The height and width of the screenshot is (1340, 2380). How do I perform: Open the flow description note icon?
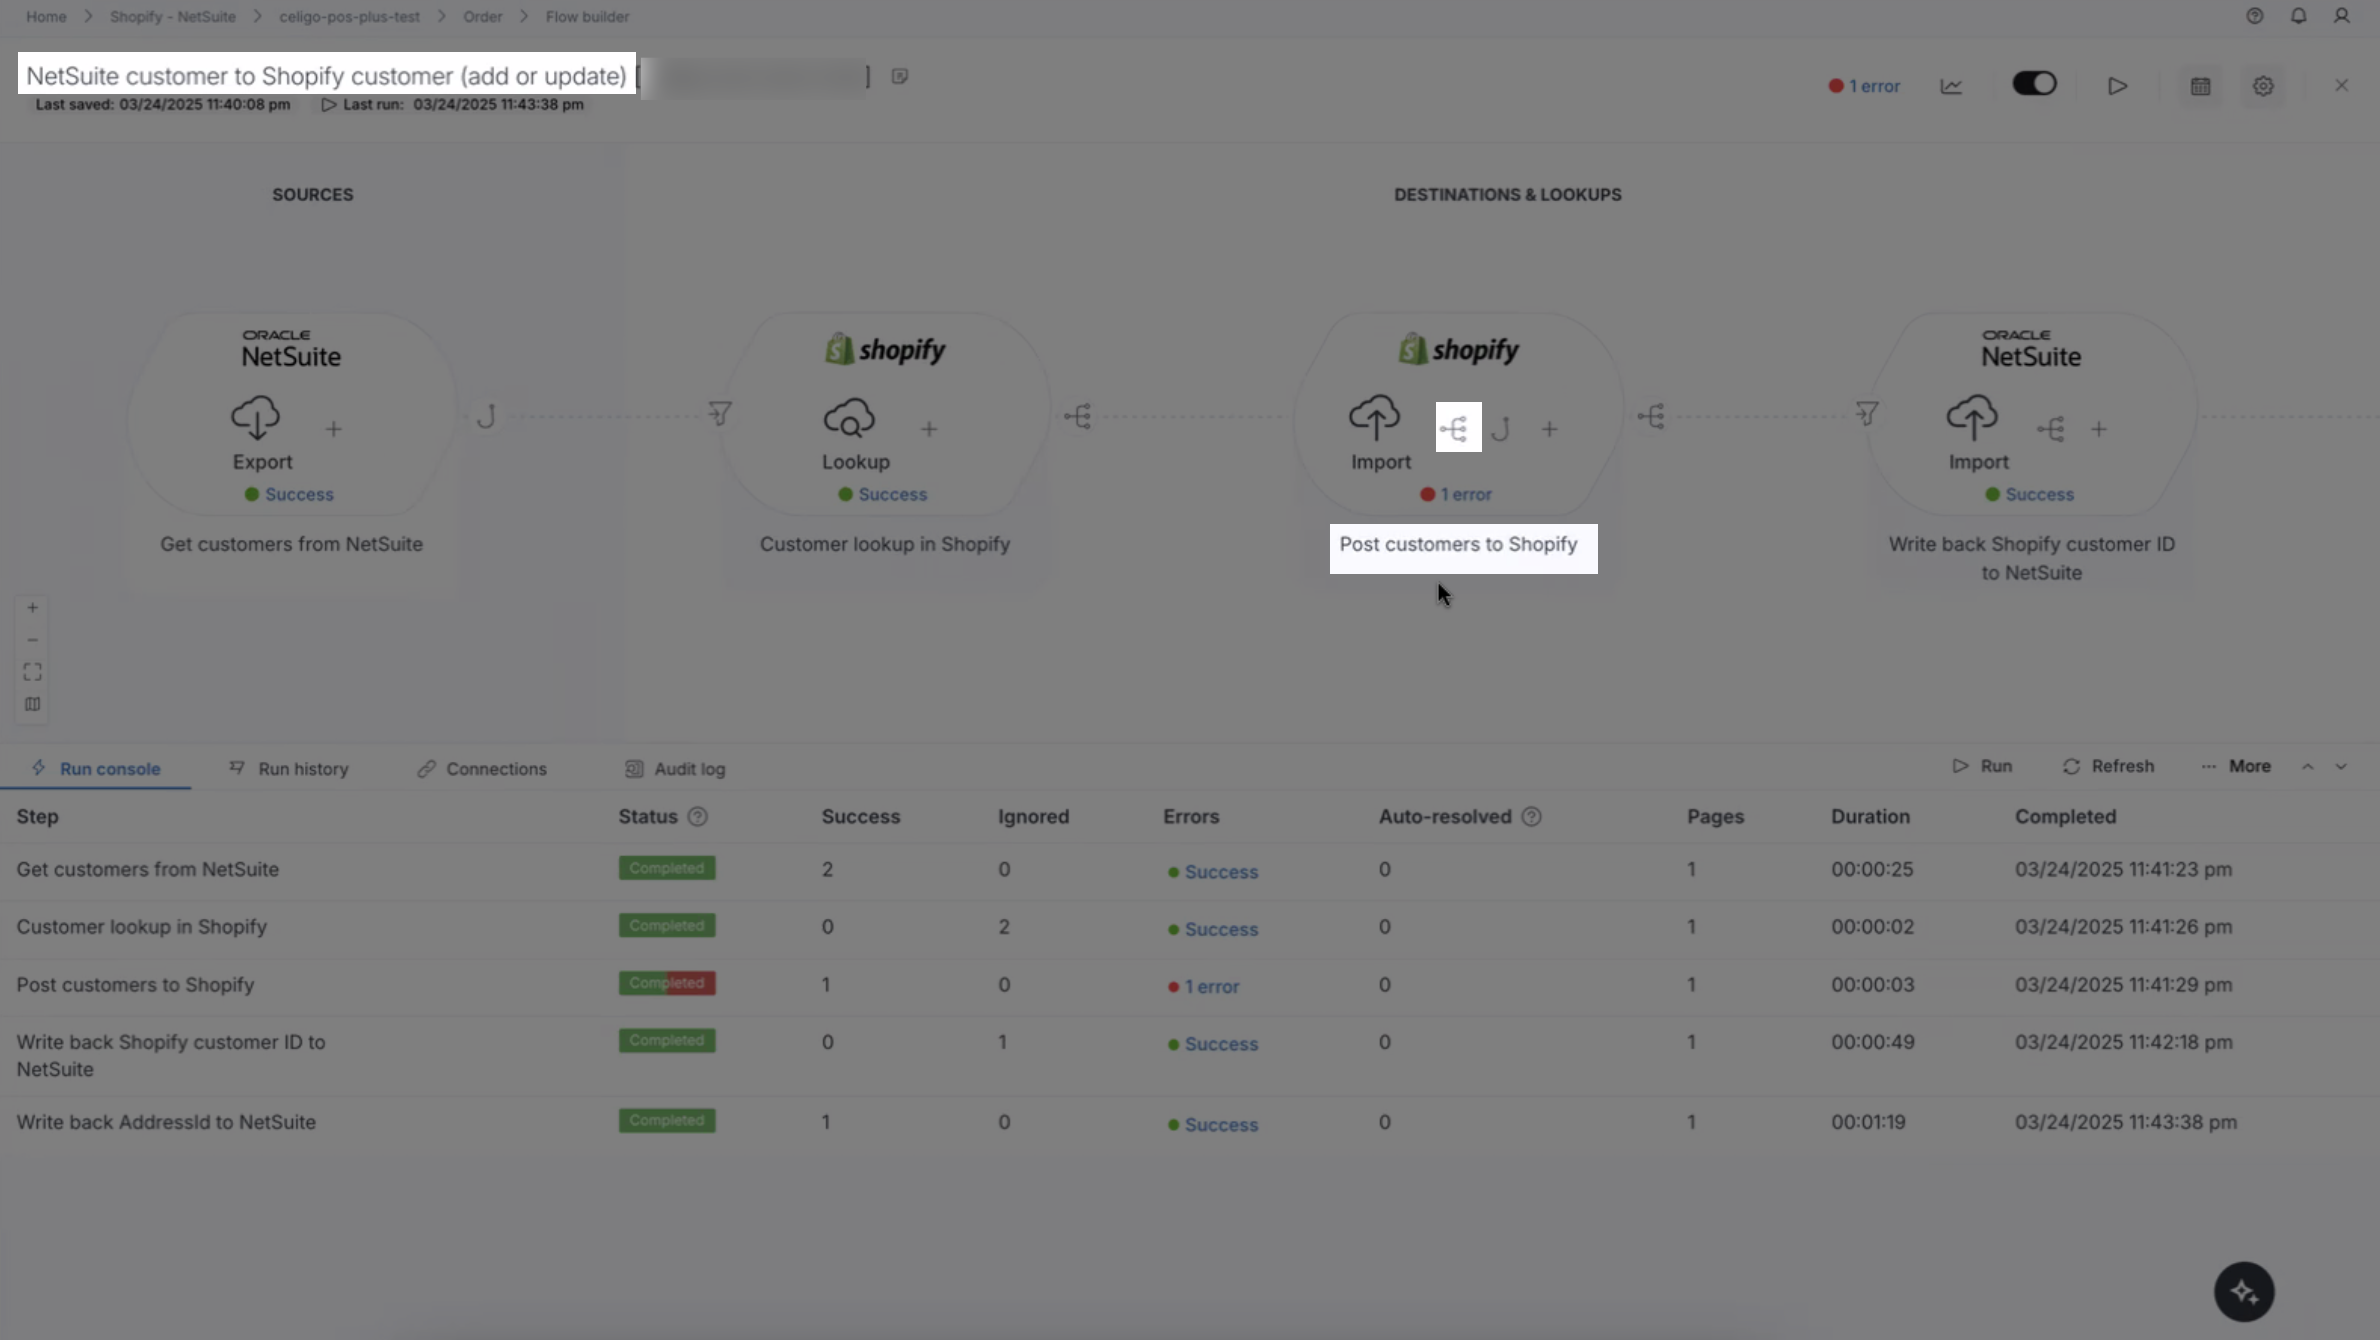(x=899, y=77)
